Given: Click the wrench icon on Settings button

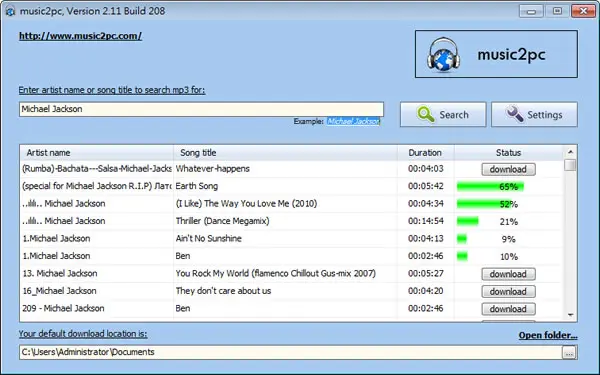Looking at the screenshot, I should pyautogui.click(x=515, y=114).
